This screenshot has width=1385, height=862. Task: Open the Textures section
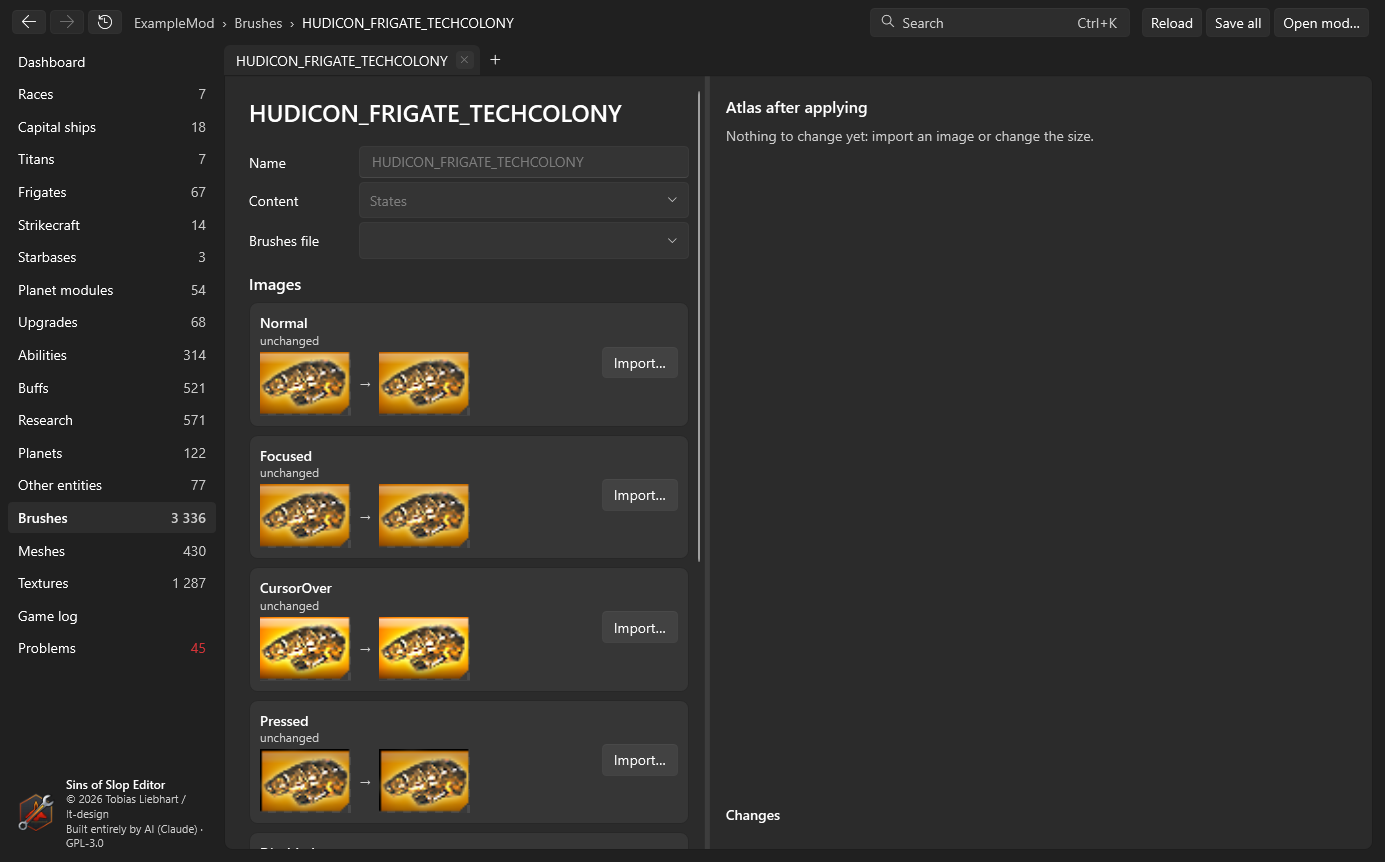pyautogui.click(x=112, y=583)
